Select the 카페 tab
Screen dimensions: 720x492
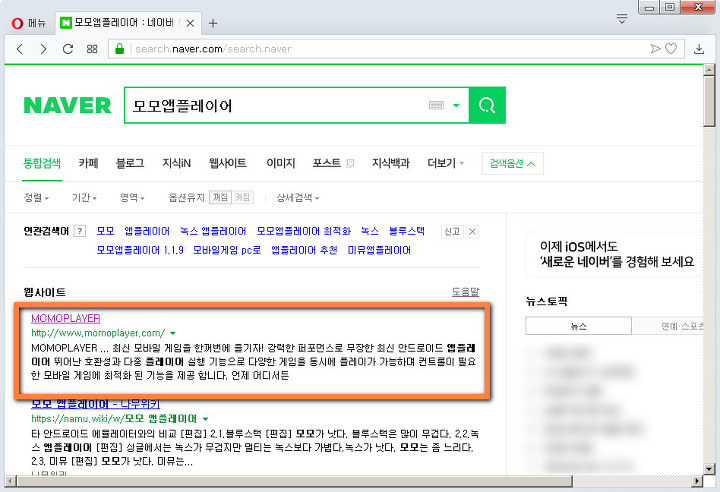tap(88, 163)
